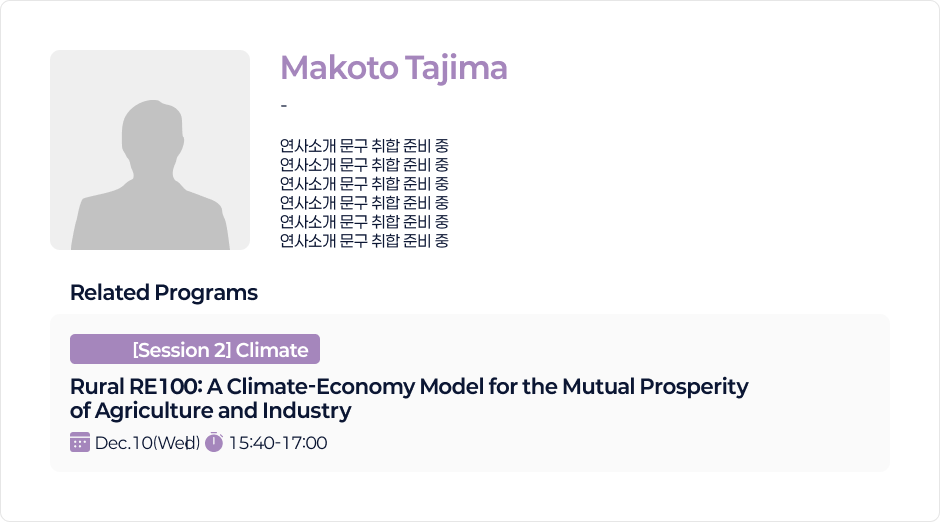Image resolution: width=940 pixels, height=522 pixels.
Task: Click the Related Programs heading
Action: 164,293
